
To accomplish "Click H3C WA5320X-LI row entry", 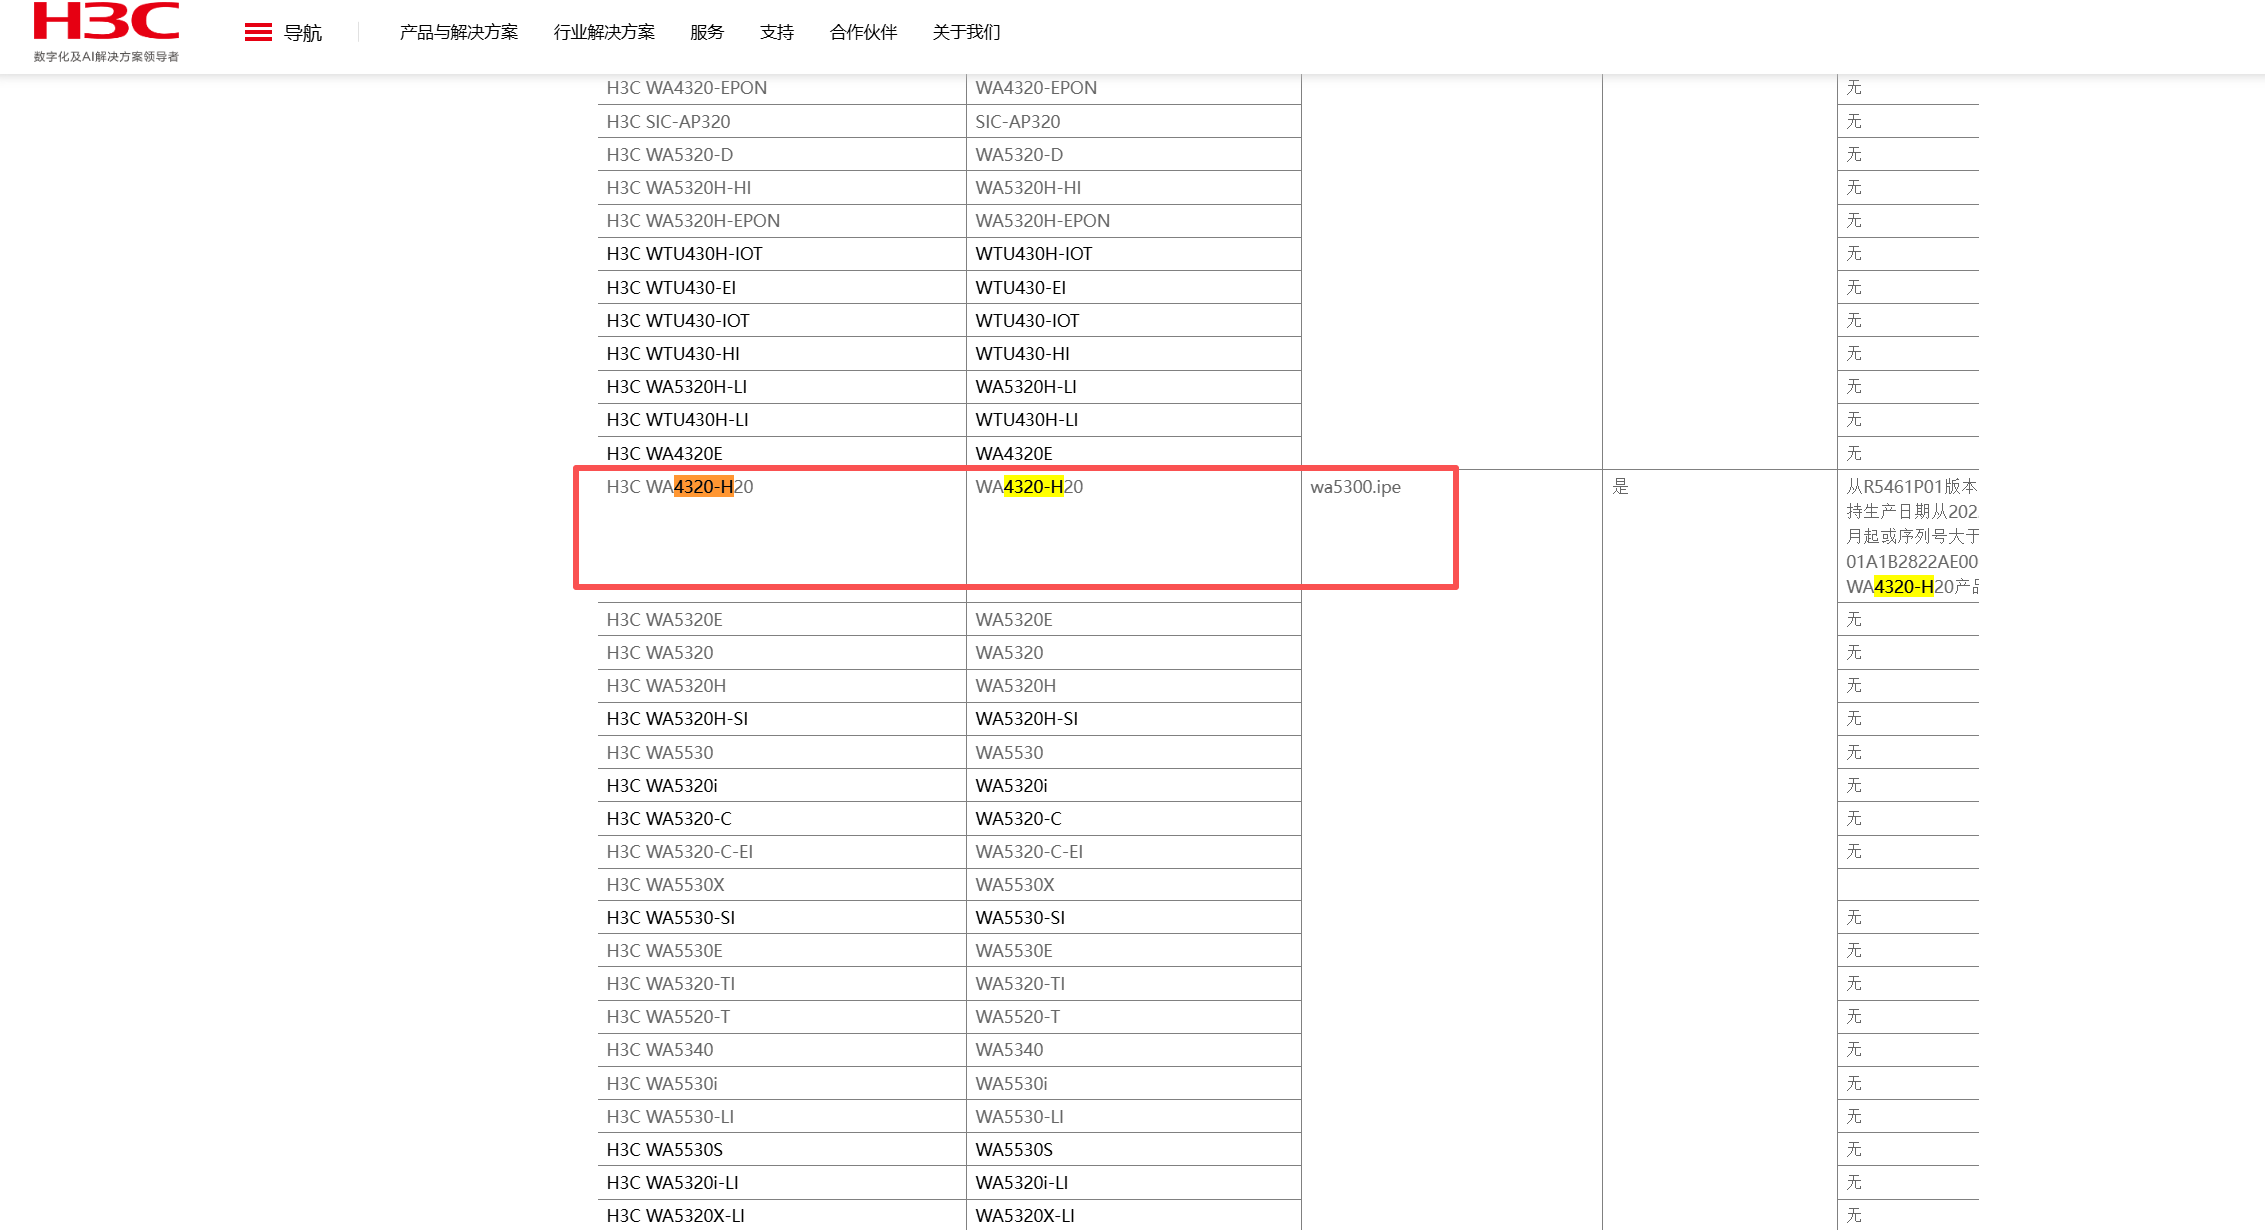I will click(675, 1216).
